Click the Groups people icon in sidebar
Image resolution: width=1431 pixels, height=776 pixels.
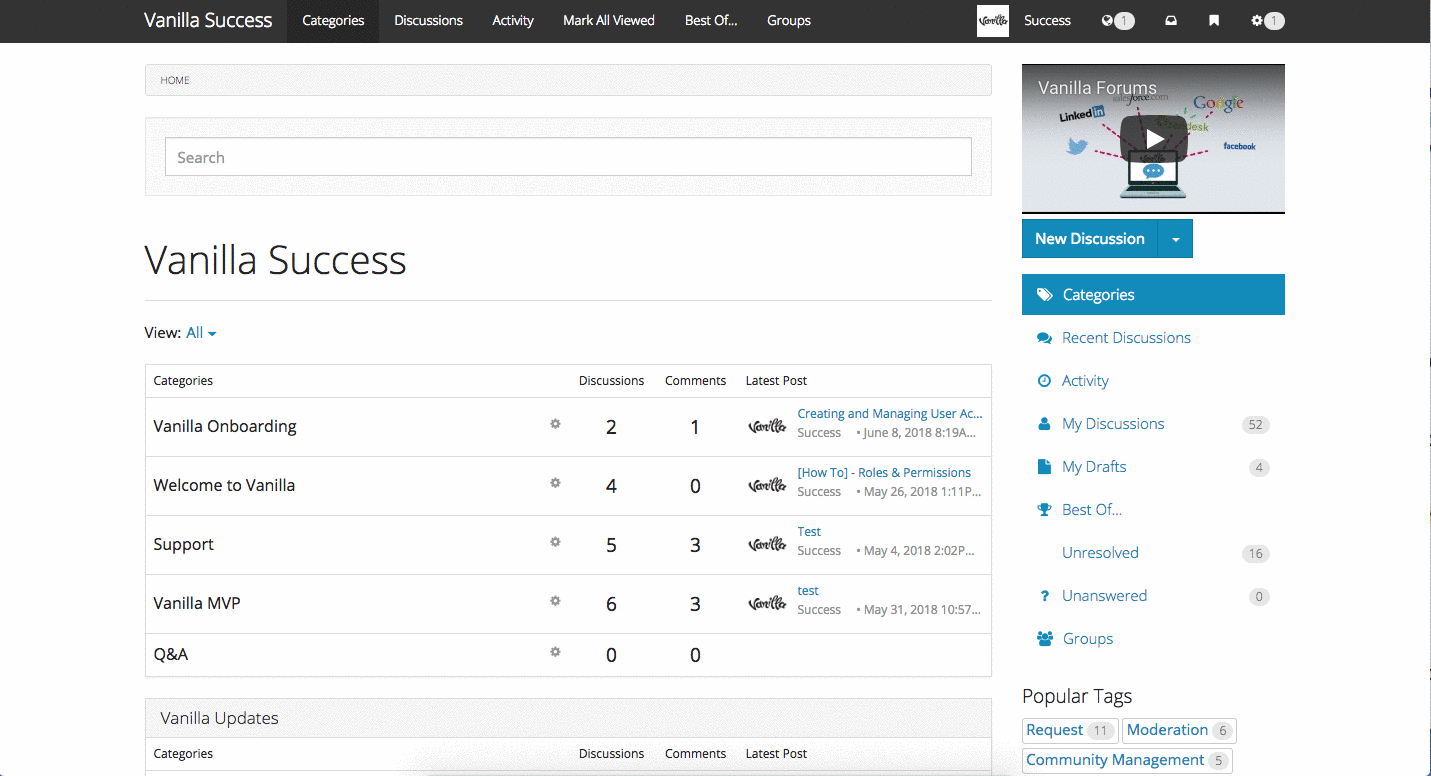[1045, 639]
